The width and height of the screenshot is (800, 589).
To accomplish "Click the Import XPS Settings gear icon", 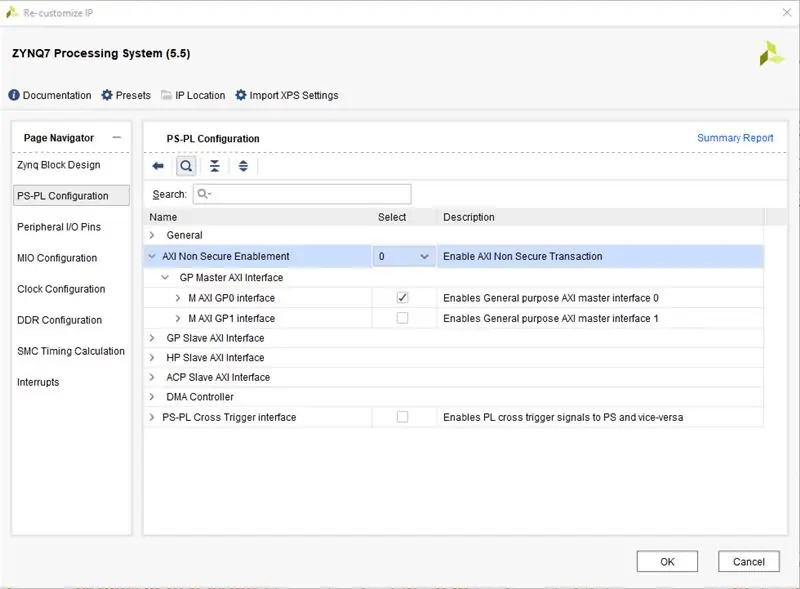I will click(241, 95).
